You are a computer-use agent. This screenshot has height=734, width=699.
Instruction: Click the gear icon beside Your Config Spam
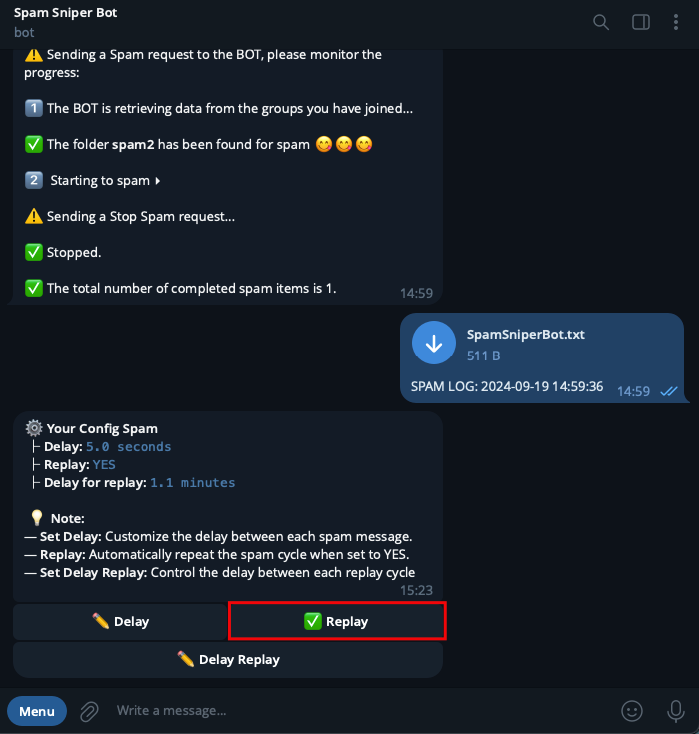[x=34, y=428]
